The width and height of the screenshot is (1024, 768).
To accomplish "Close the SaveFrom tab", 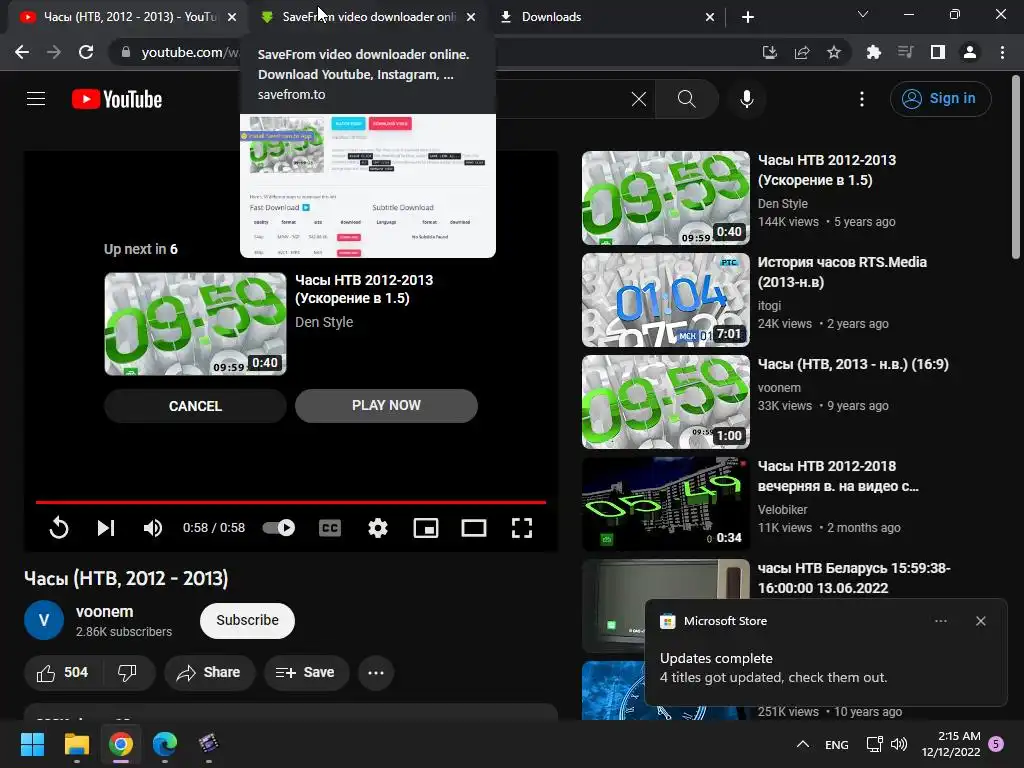I will 471,17.
